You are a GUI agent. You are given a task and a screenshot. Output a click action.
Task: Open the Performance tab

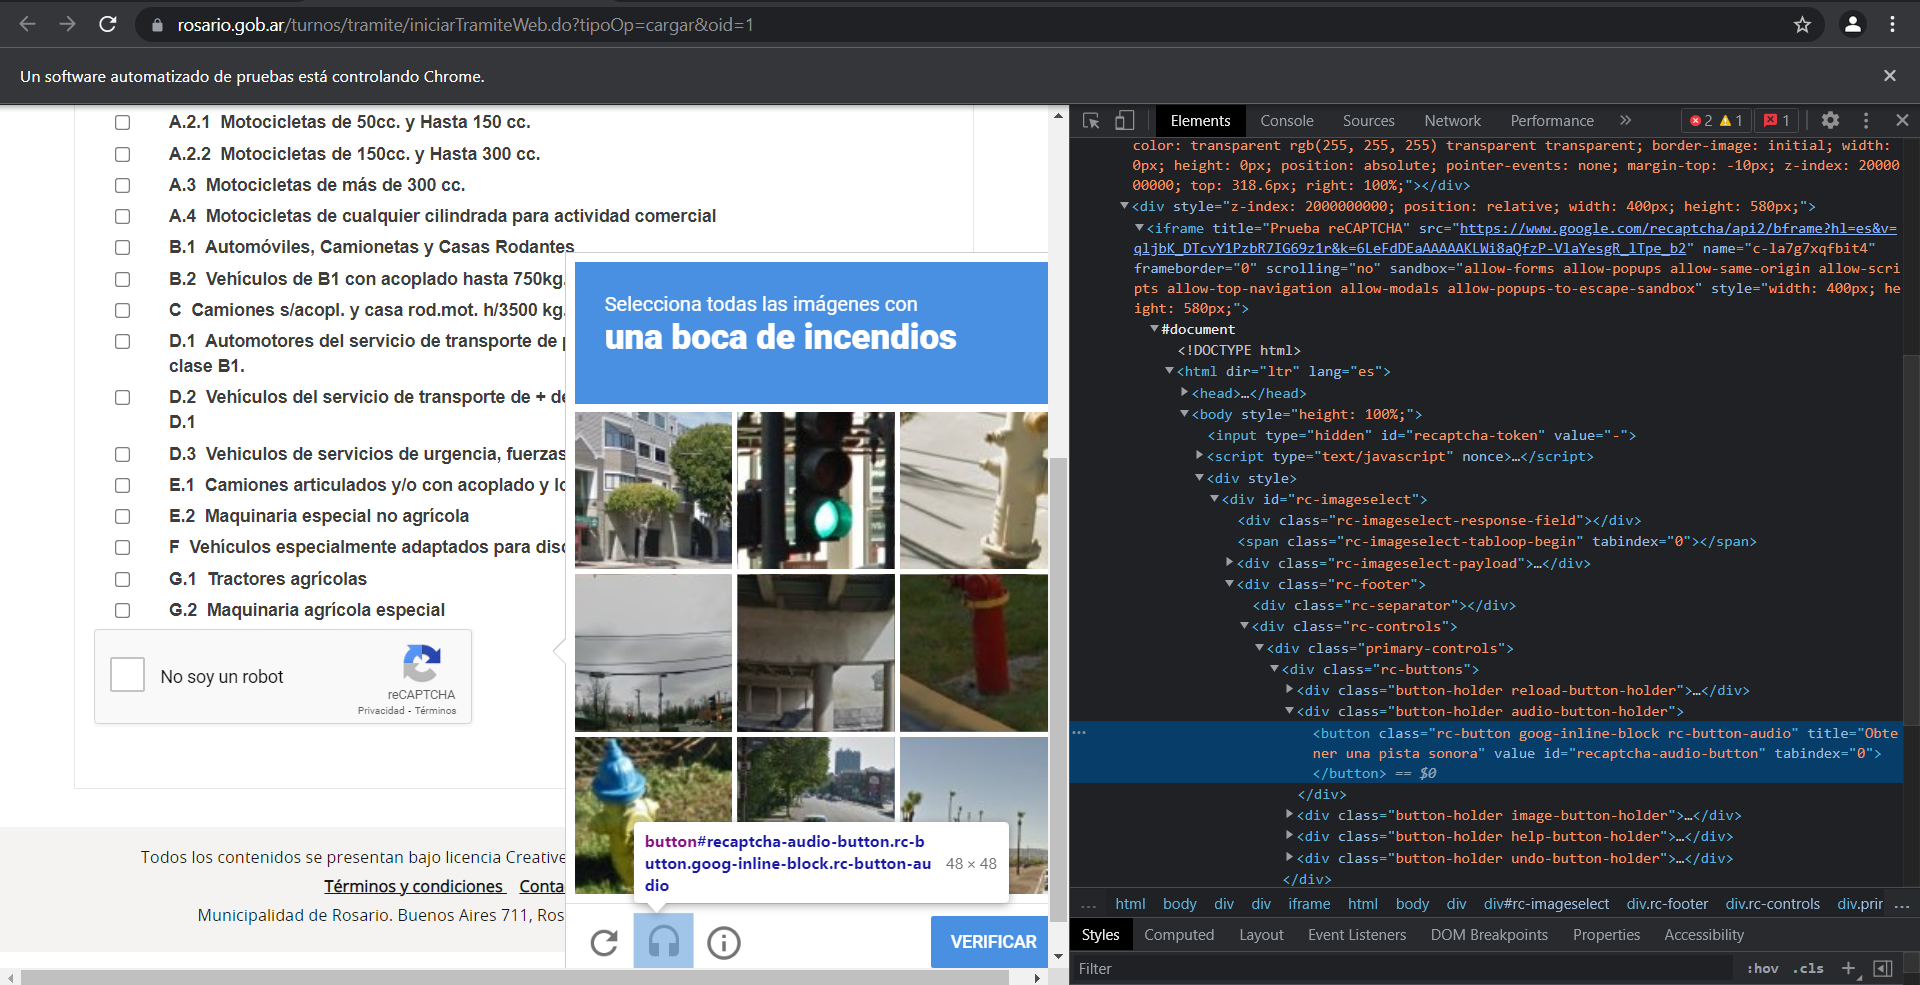point(1552,121)
